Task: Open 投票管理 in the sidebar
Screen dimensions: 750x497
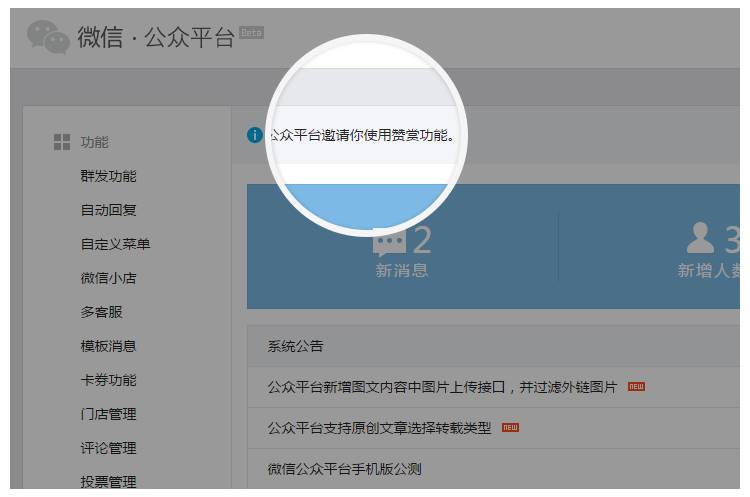Action: (x=109, y=482)
